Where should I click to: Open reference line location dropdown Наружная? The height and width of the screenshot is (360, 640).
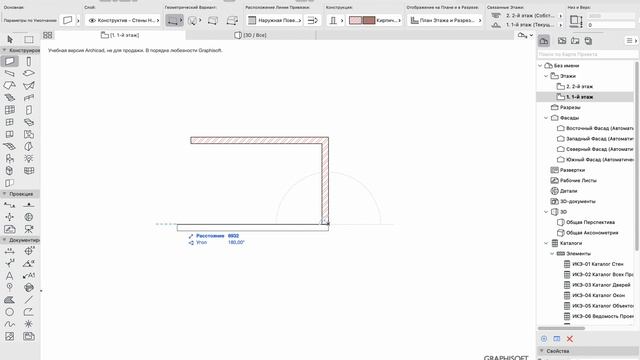(x=274, y=20)
